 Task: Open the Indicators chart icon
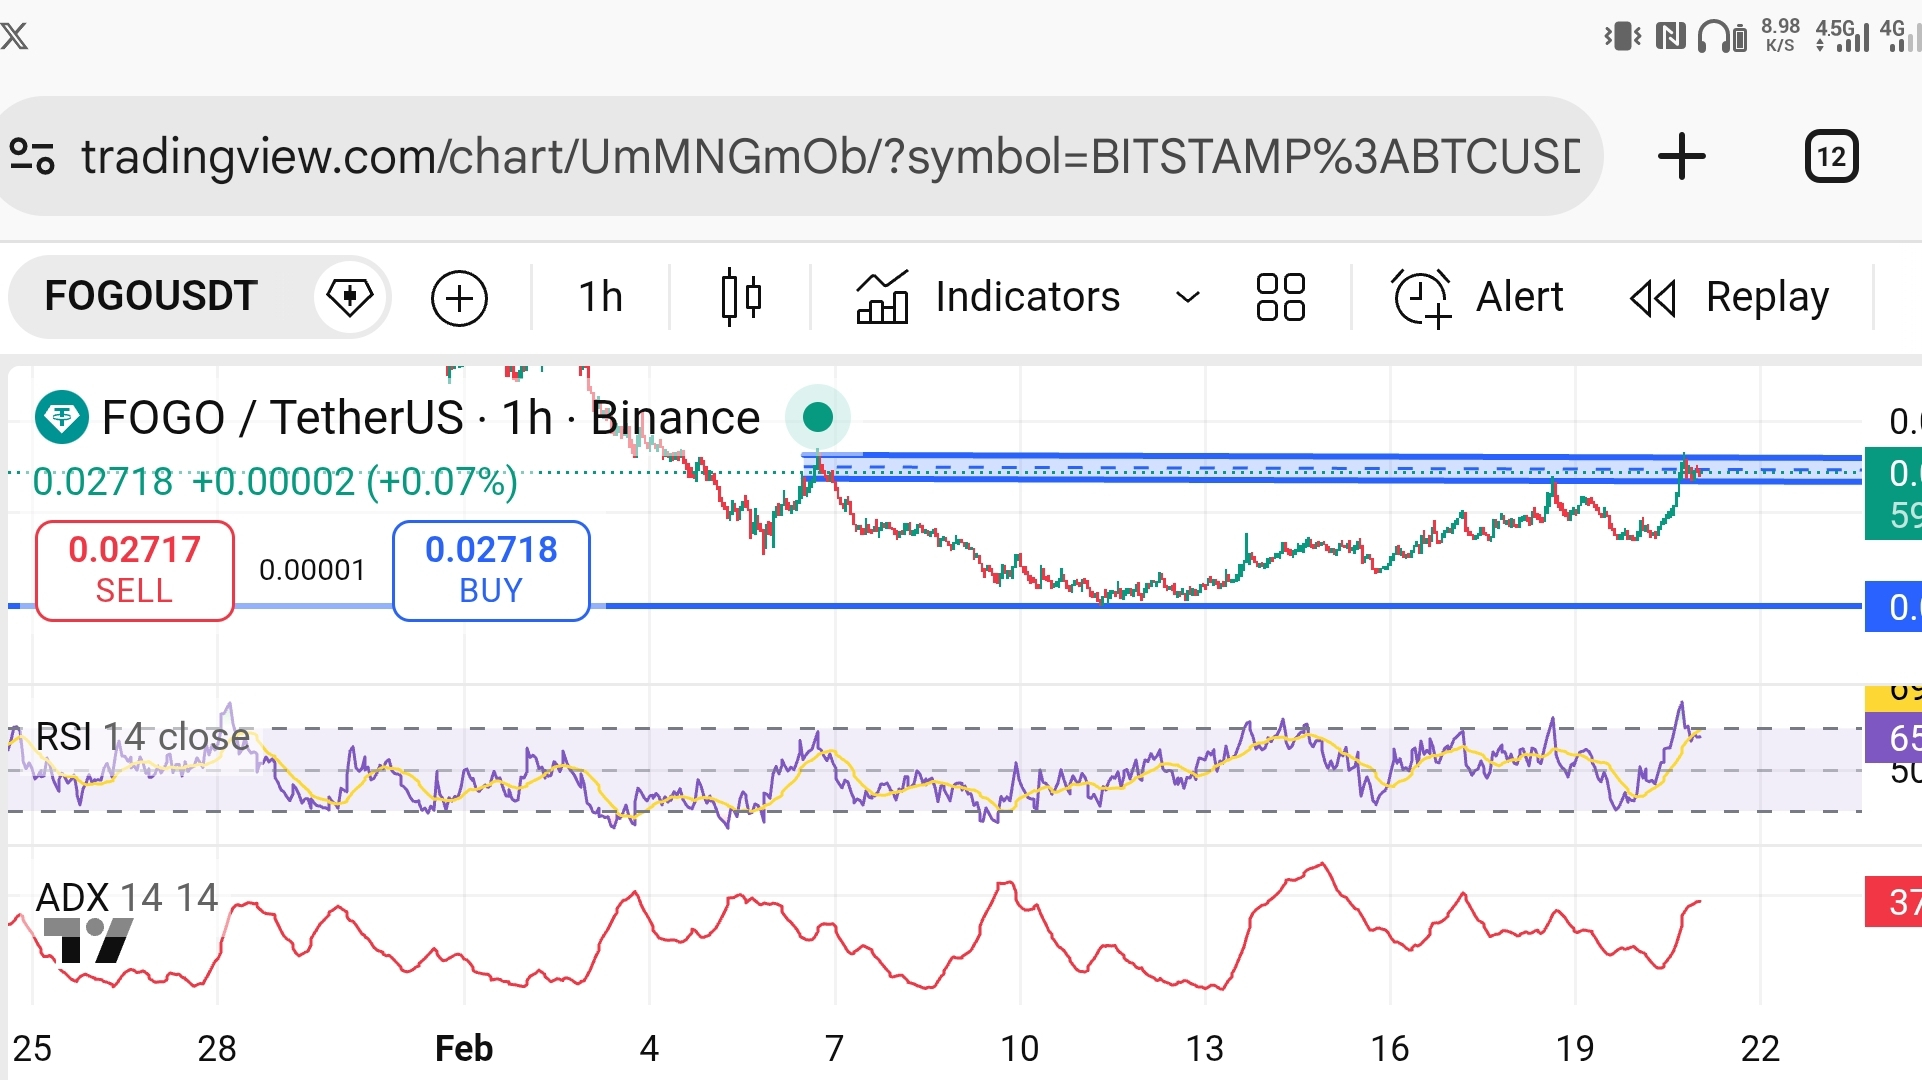(882, 297)
